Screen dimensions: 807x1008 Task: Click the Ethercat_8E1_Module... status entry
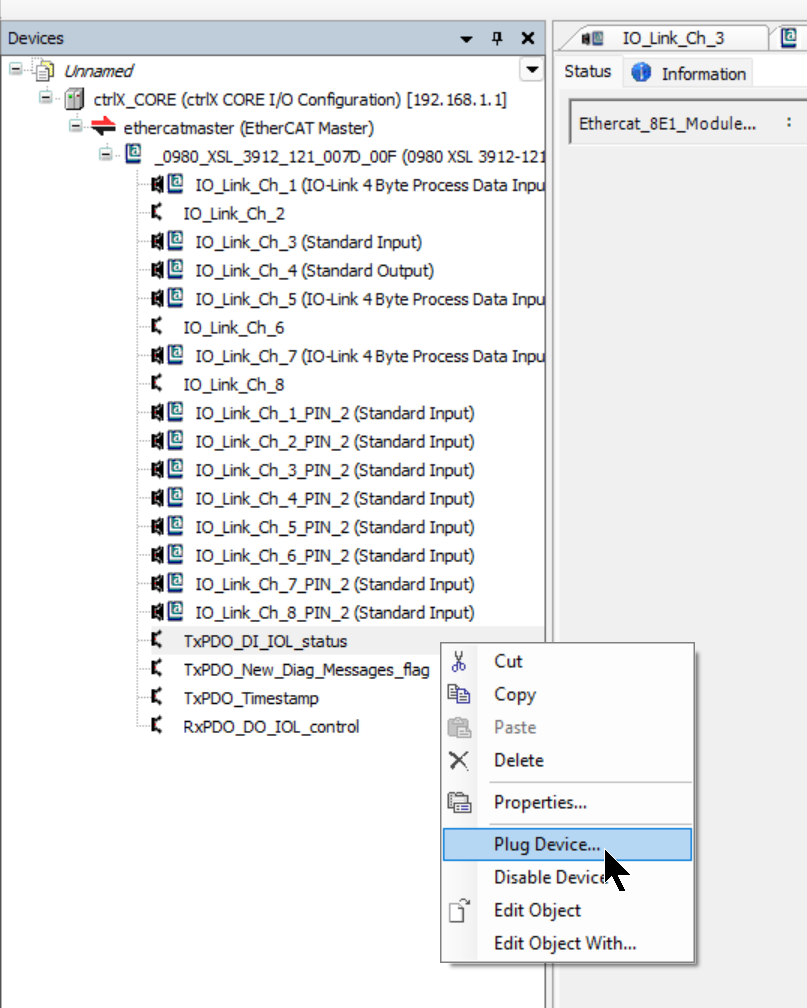point(667,123)
